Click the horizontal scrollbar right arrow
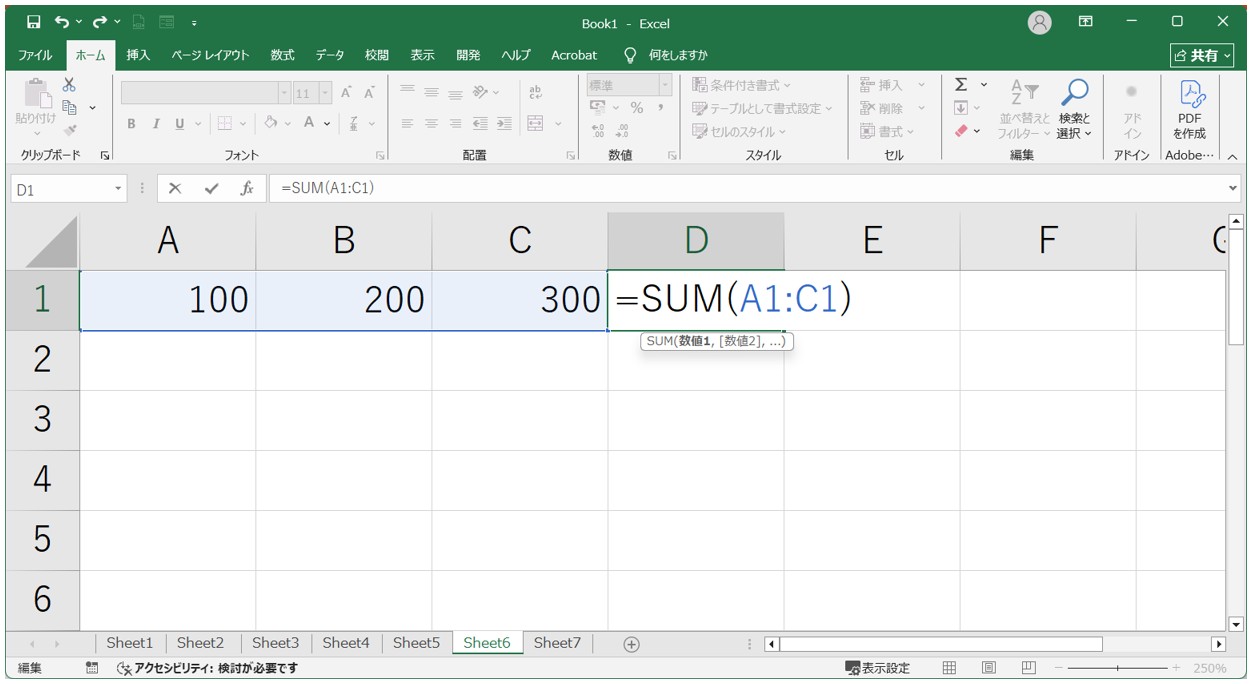The image size is (1253, 684). [1218, 644]
